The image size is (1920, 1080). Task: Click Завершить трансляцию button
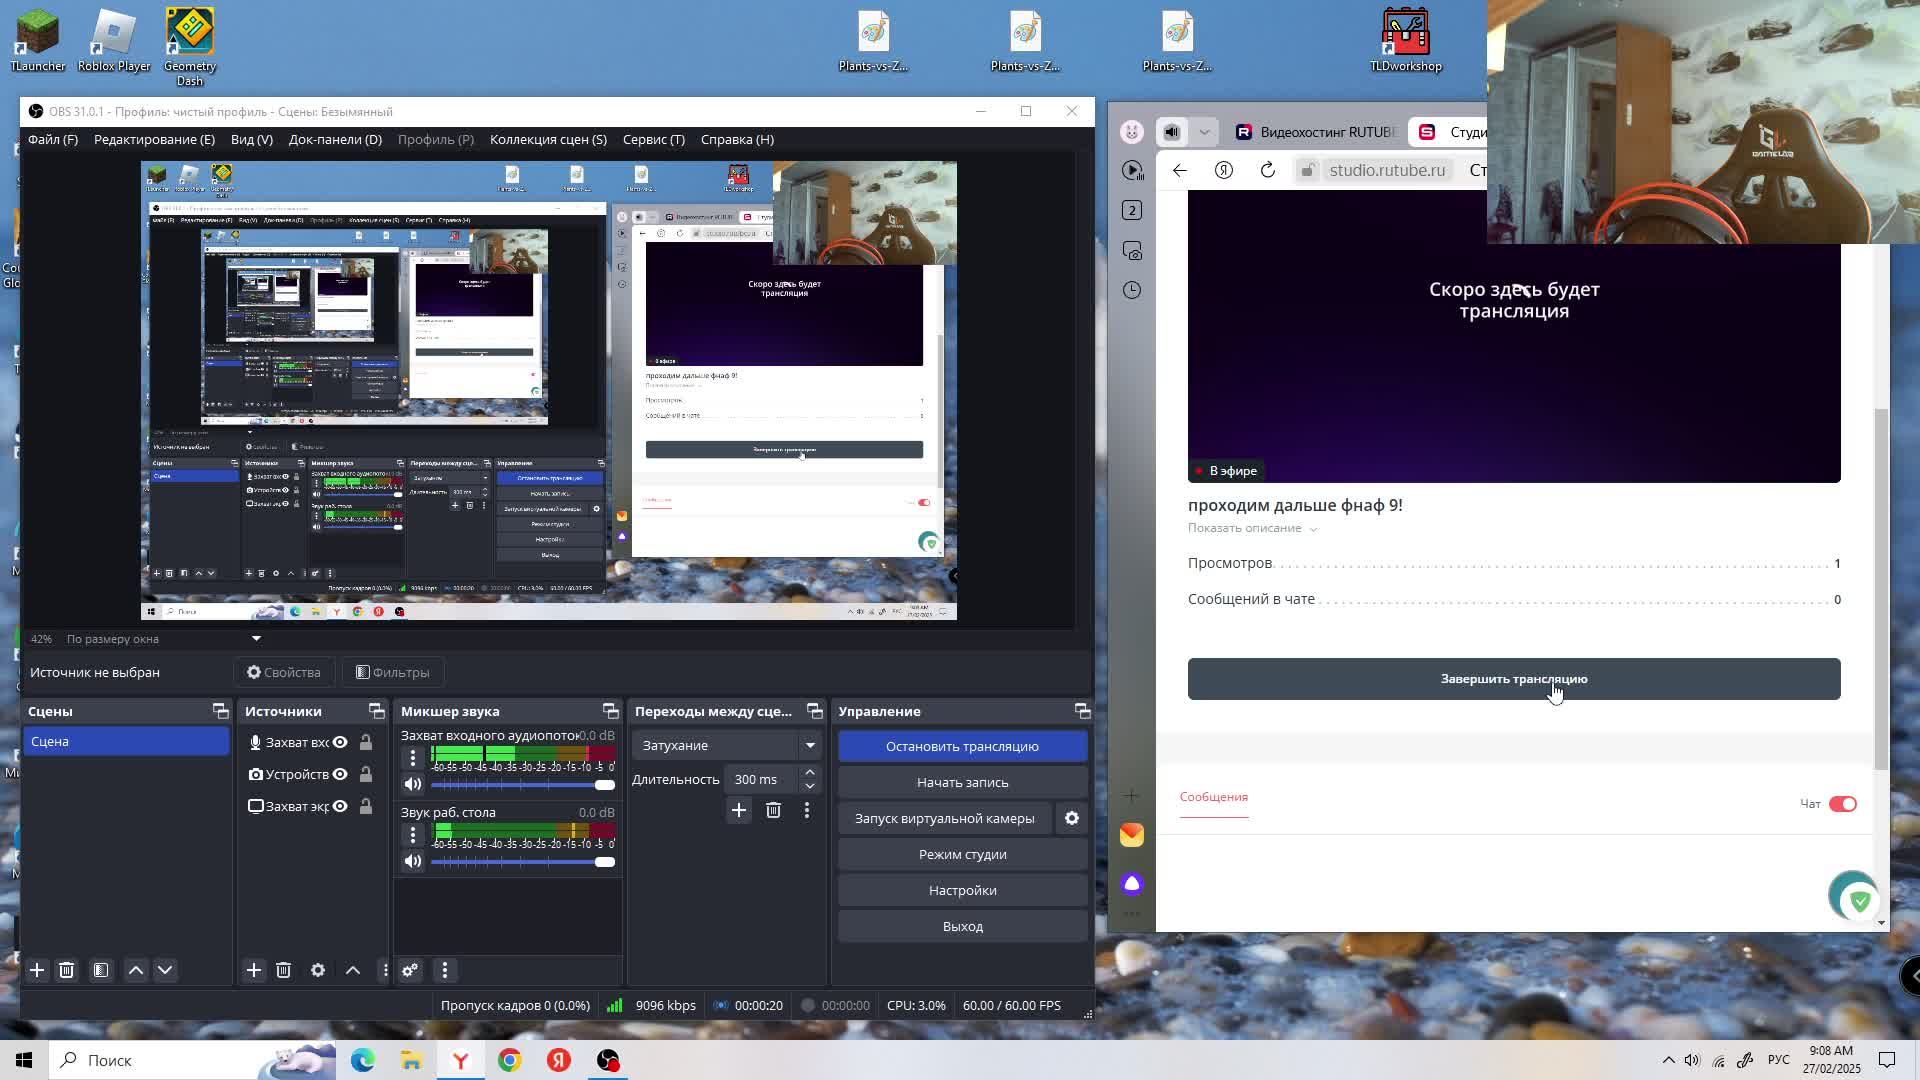[1513, 679]
